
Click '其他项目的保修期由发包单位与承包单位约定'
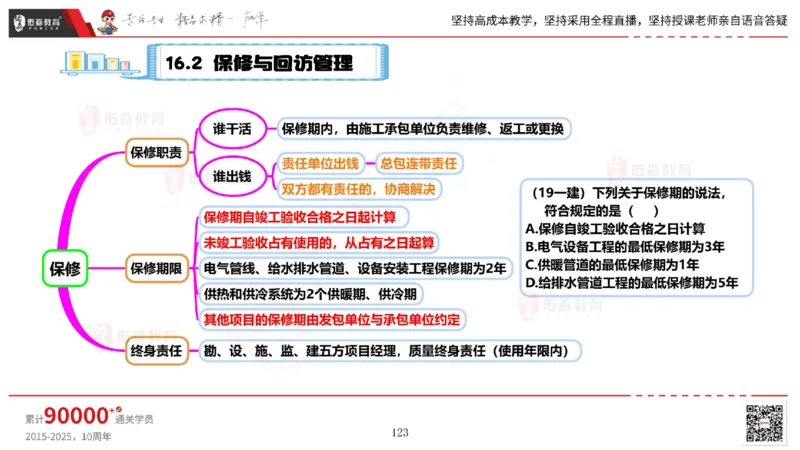coord(332,320)
